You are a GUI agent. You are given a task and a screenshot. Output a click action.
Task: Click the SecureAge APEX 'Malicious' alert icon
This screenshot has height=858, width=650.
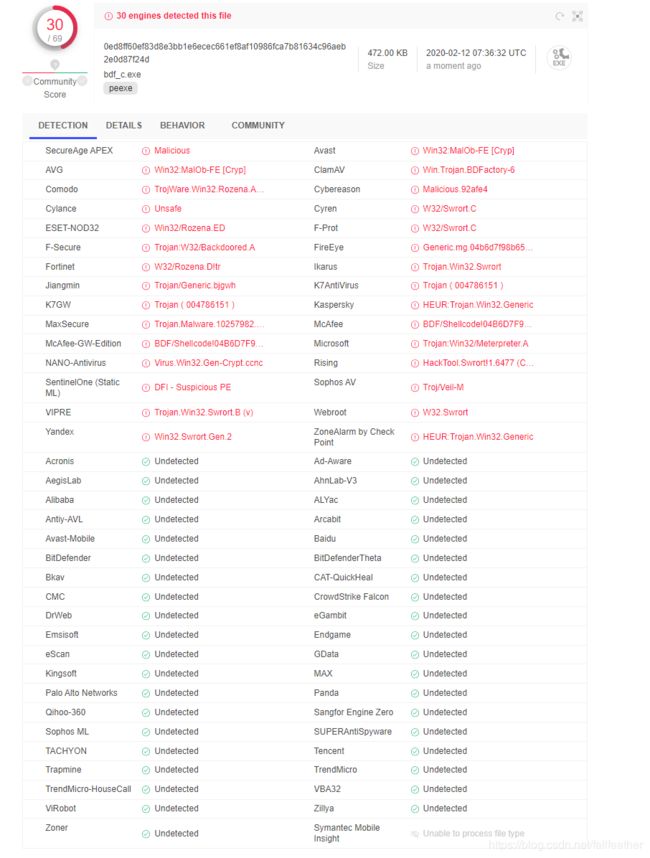tap(146, 151)
